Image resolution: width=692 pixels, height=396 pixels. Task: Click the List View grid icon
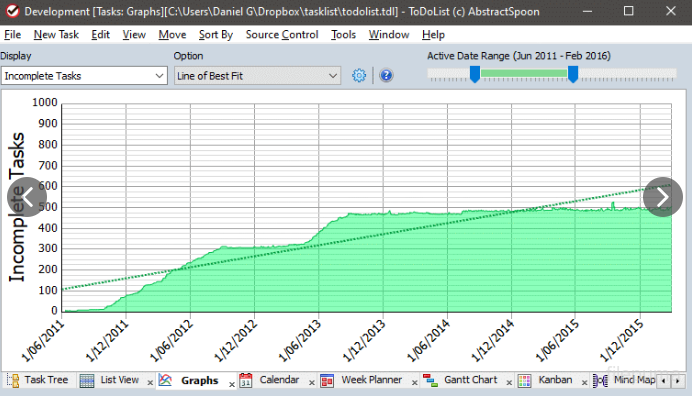pos(87,380)
